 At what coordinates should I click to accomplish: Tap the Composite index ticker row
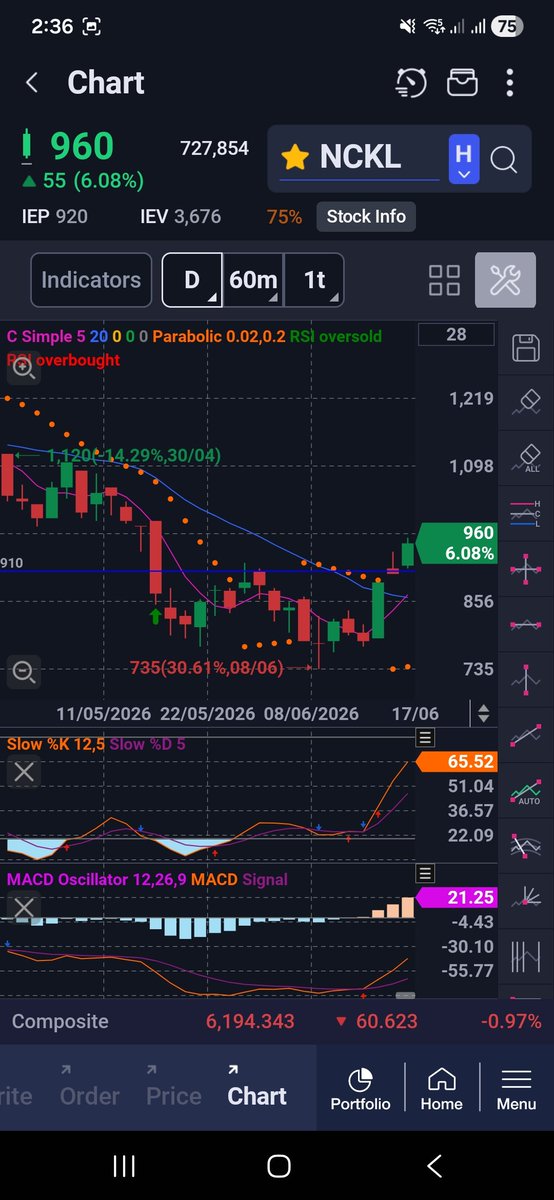(x=277, y=1021)
